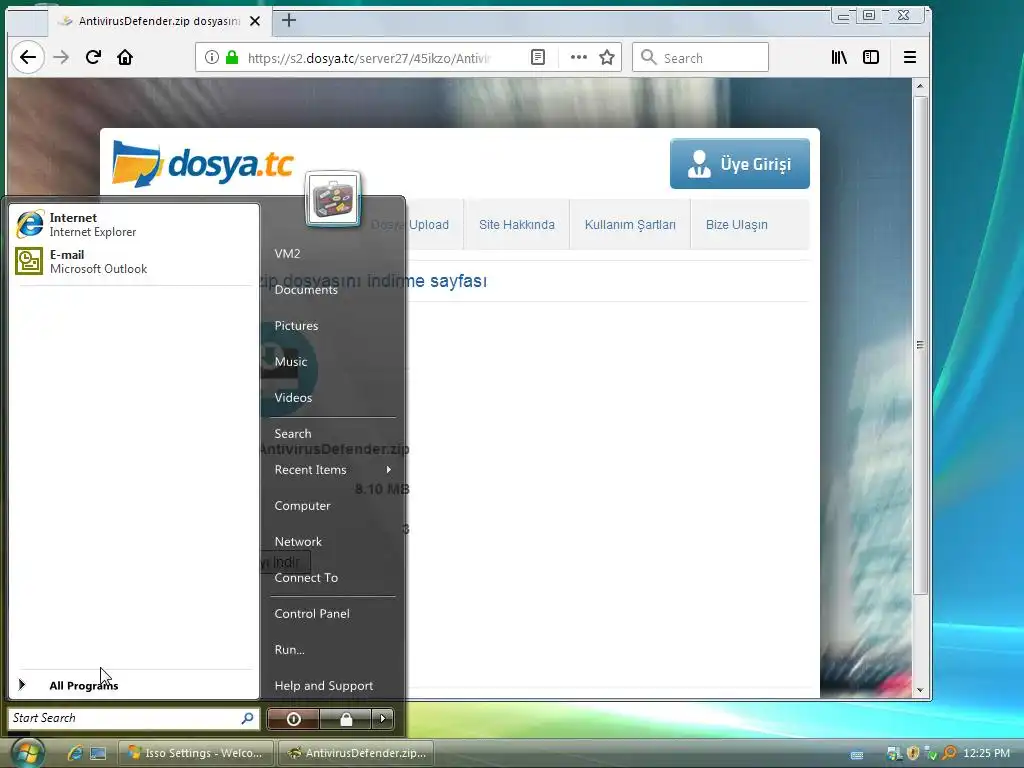Click the security shield tray icon

(x=913, y=753)
